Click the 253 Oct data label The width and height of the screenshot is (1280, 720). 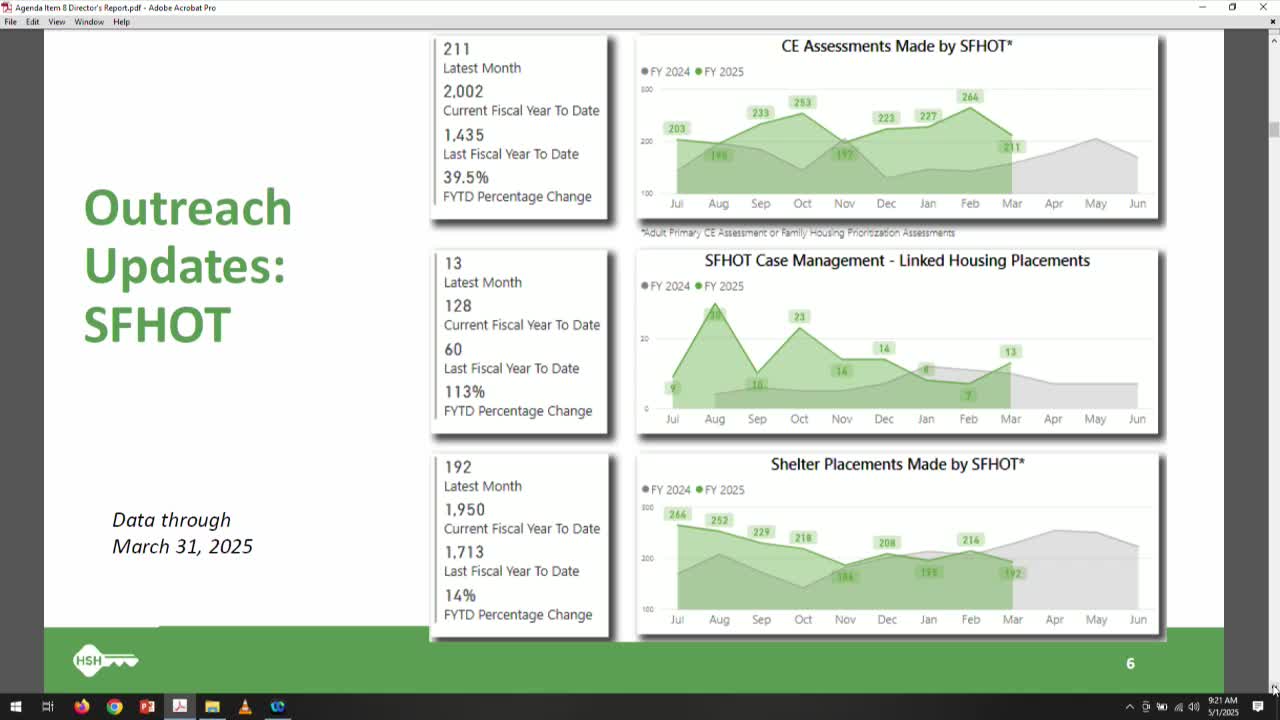point(802,102)
